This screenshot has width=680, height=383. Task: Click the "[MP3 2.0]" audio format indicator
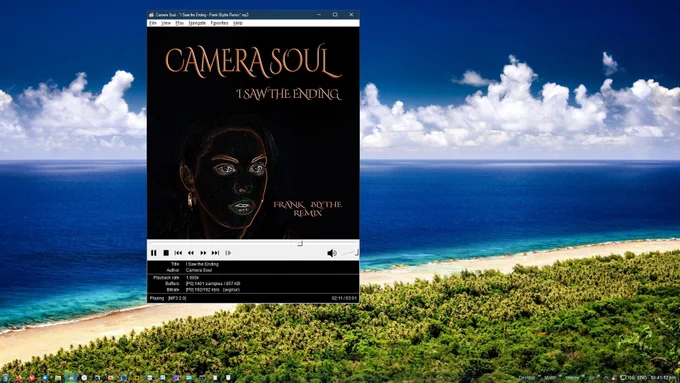(x=177, y=298)
